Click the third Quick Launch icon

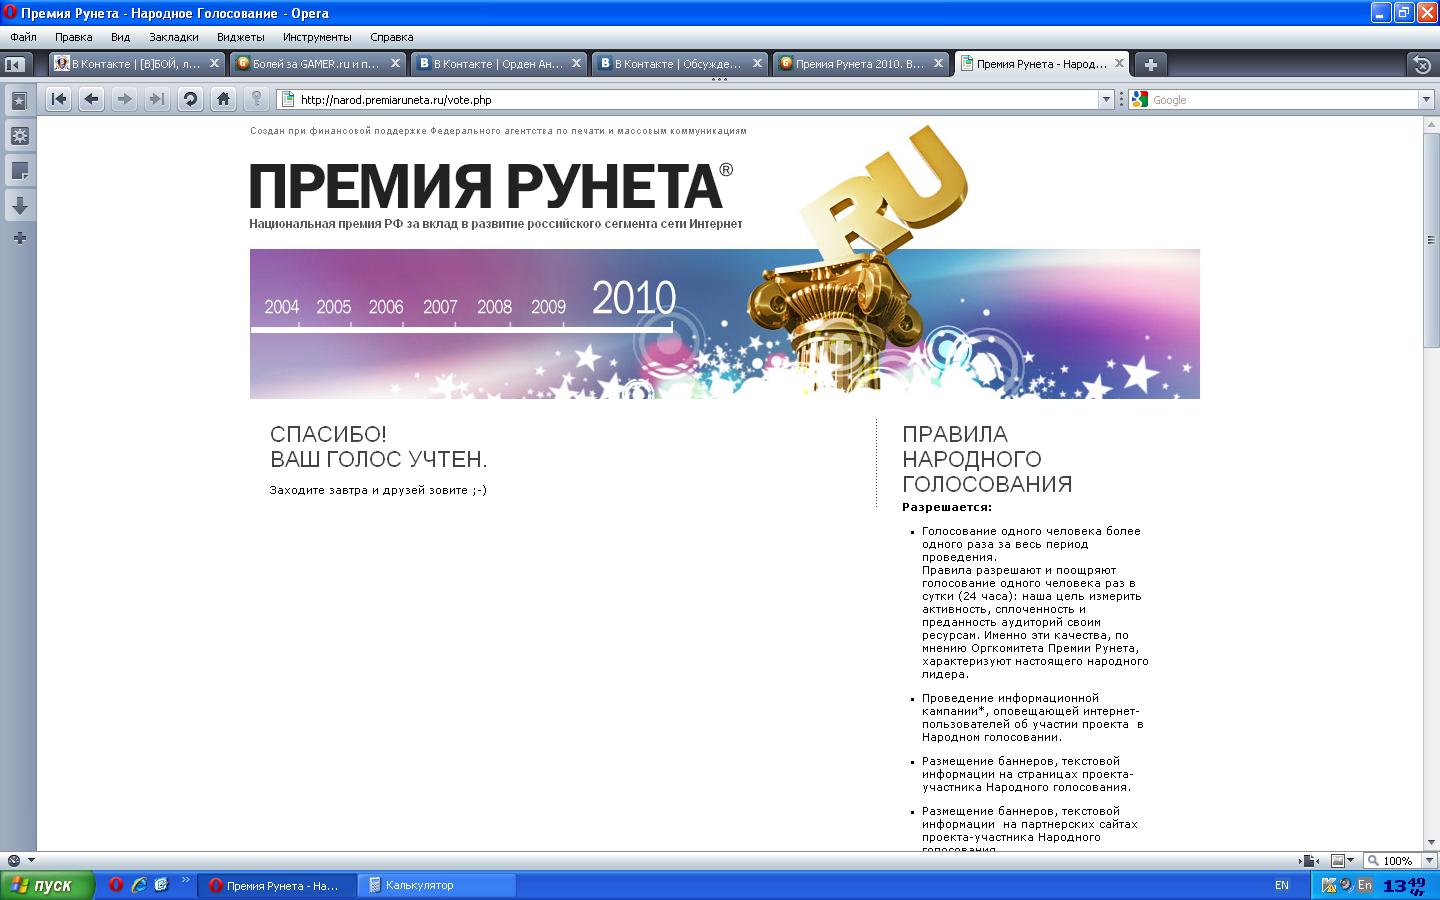tap(162, 885)
